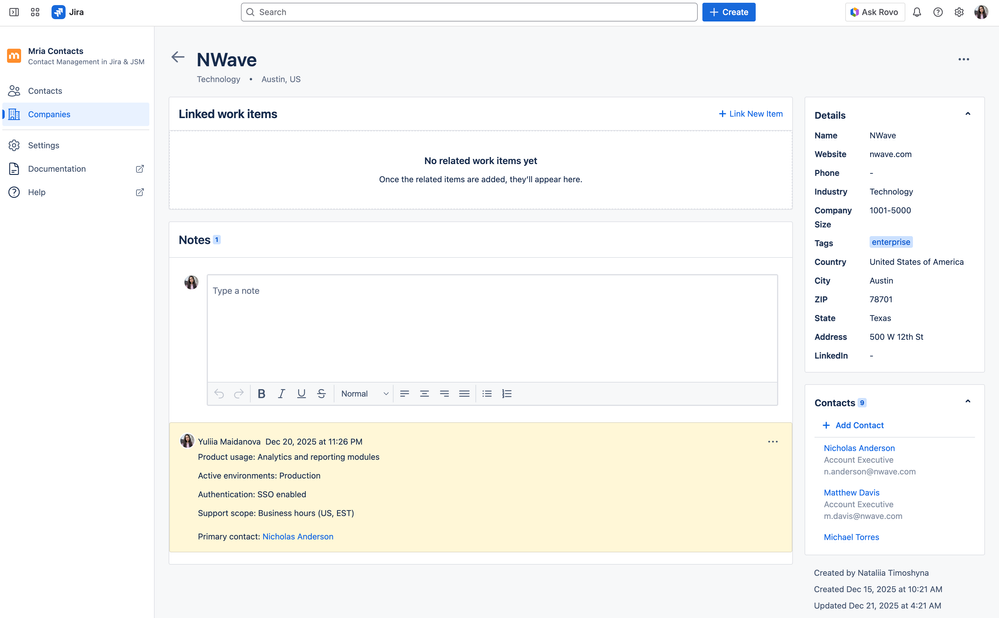
Task: Click the nwave.com website value
Action: 890,154
